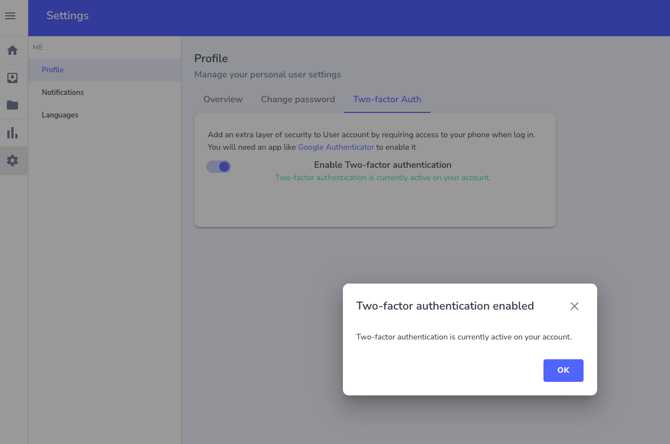Viewport: 670px width, 444px height.
Task: Open the inbox tray icon
Action: pos(12,78)
